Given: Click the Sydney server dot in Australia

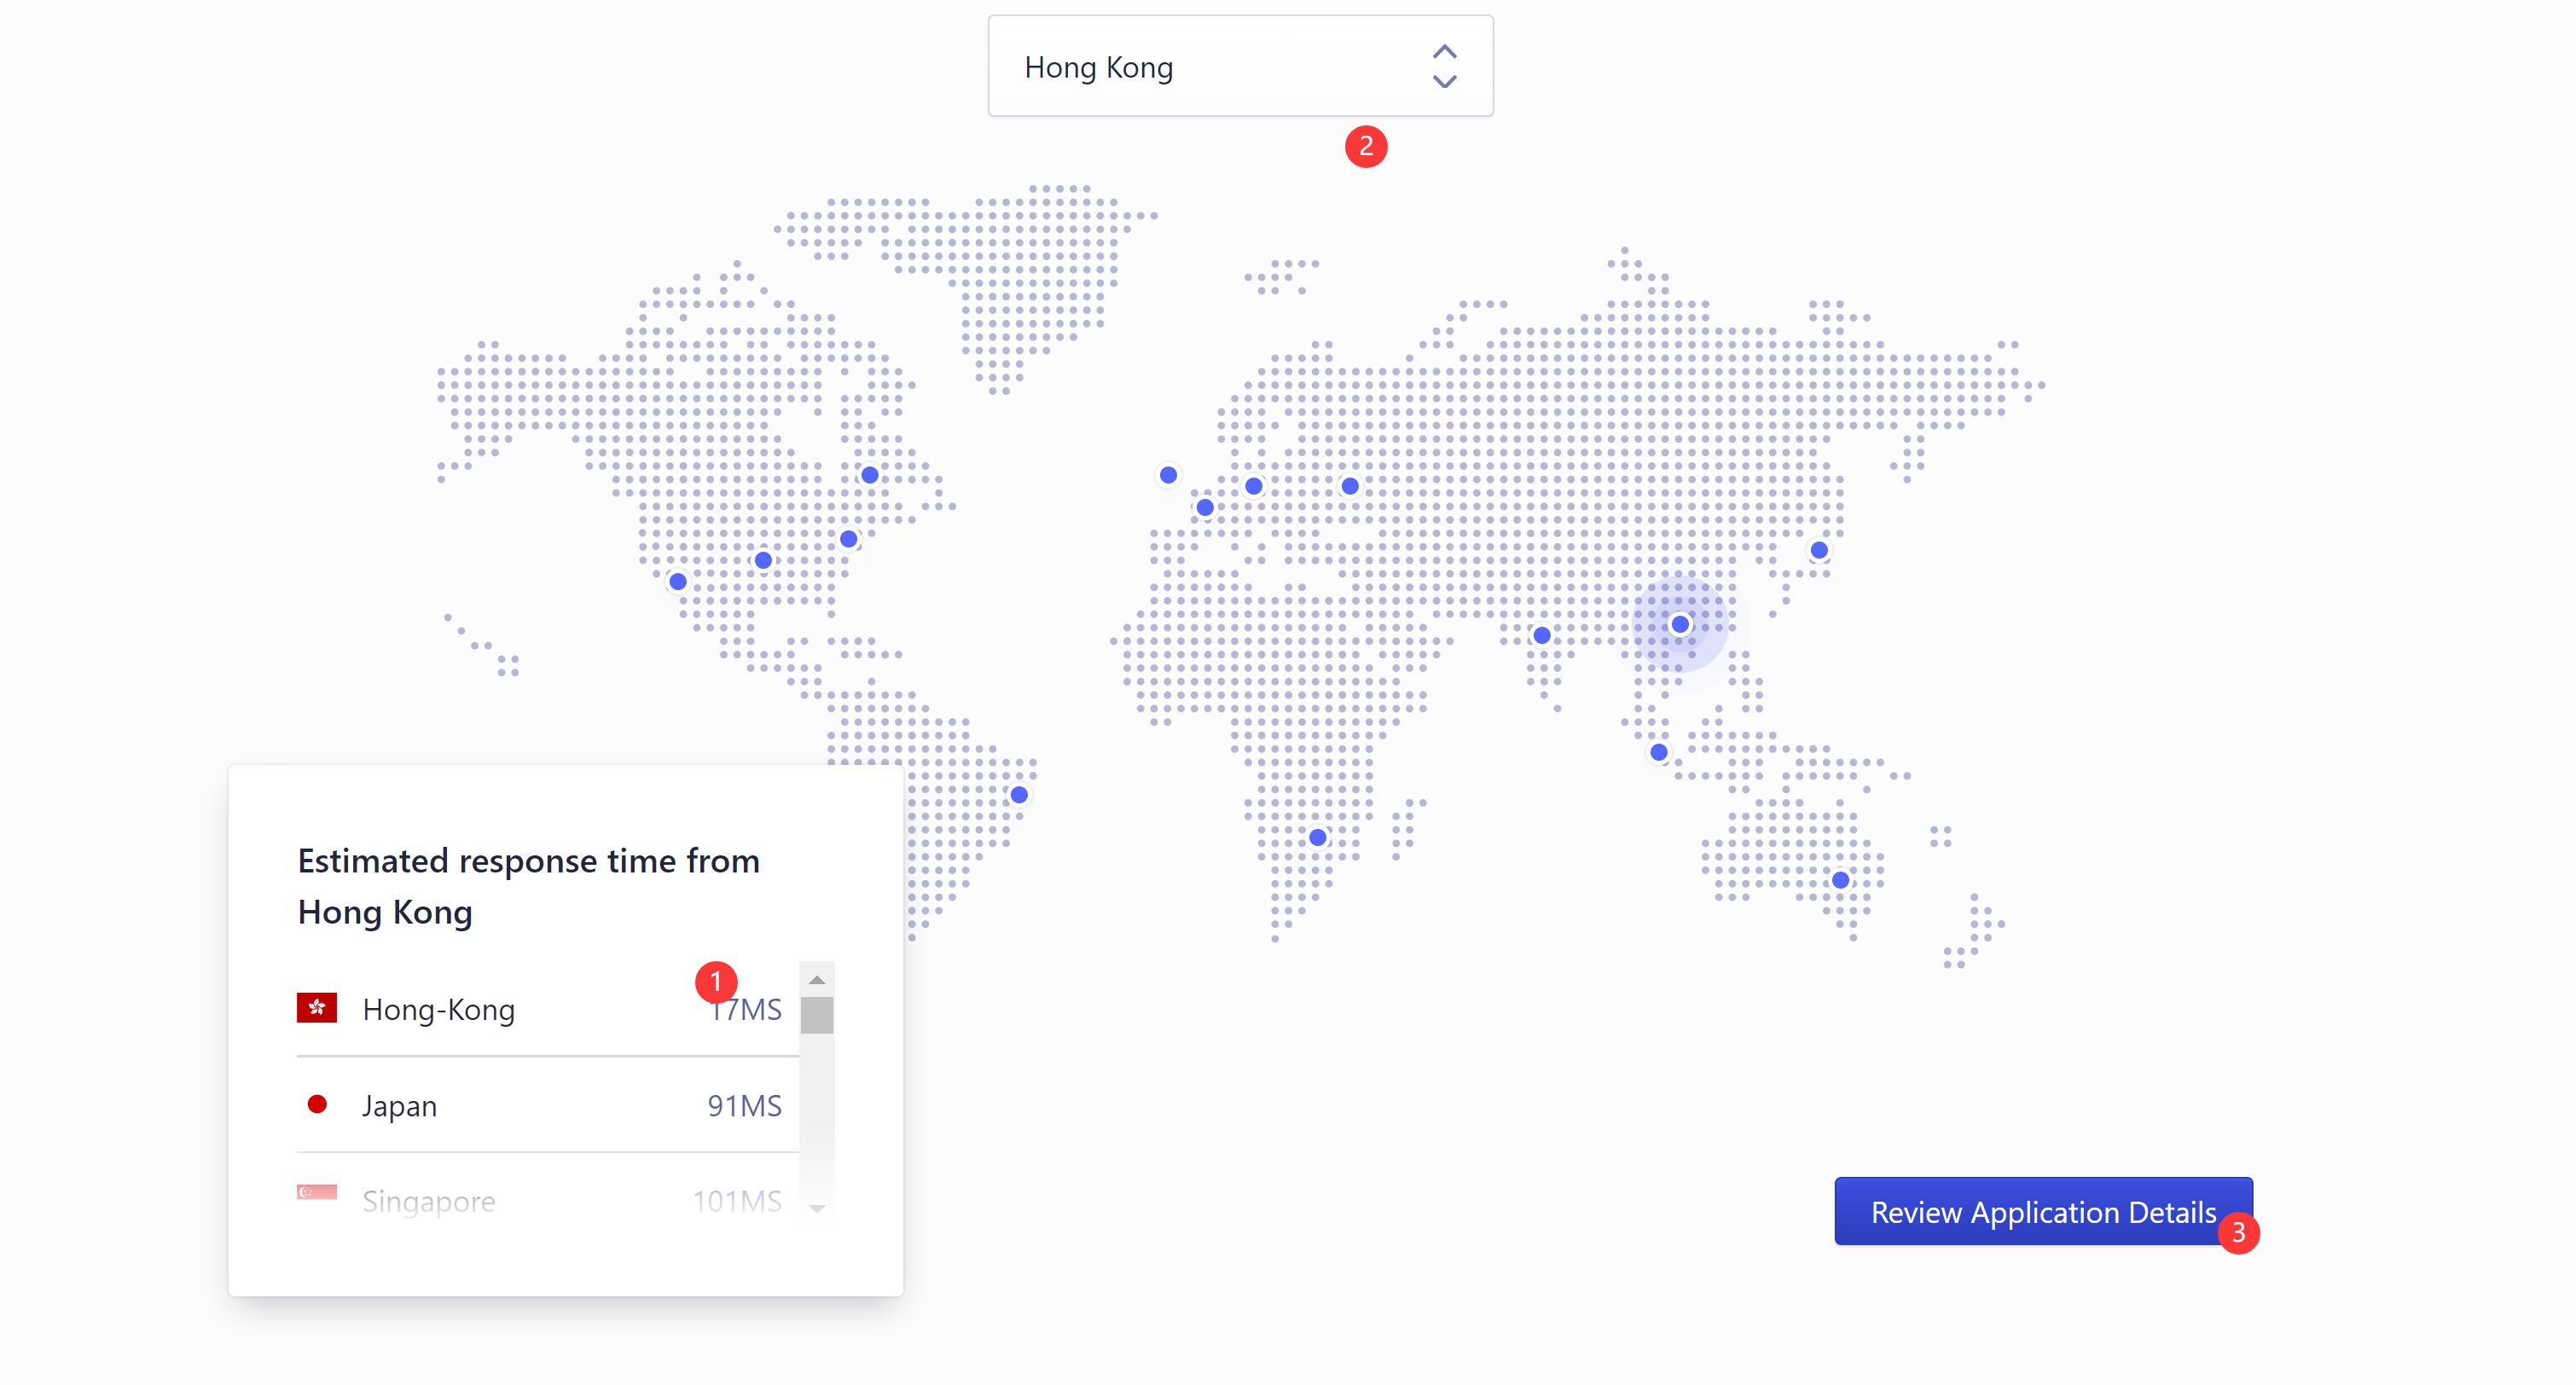Looking at the screenshot, I should [x=1841, y=880].
